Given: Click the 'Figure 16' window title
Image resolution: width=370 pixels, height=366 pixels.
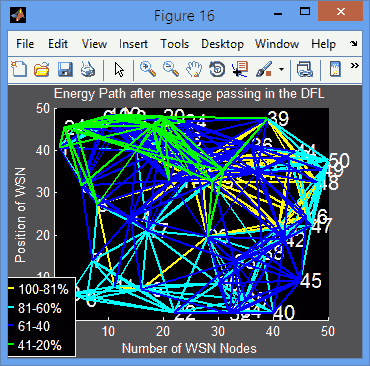Looking at the screenshot, I should [184, 16].
